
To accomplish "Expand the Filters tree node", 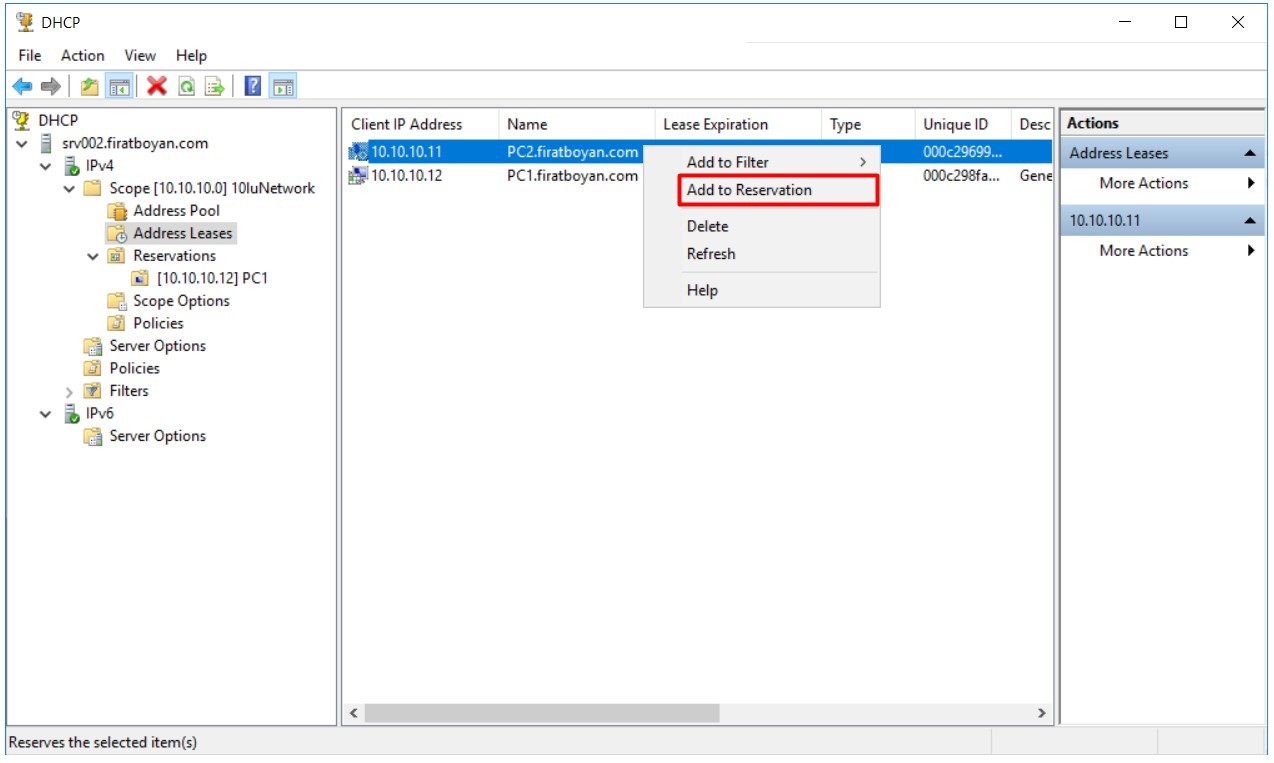I will pos(69,392).
